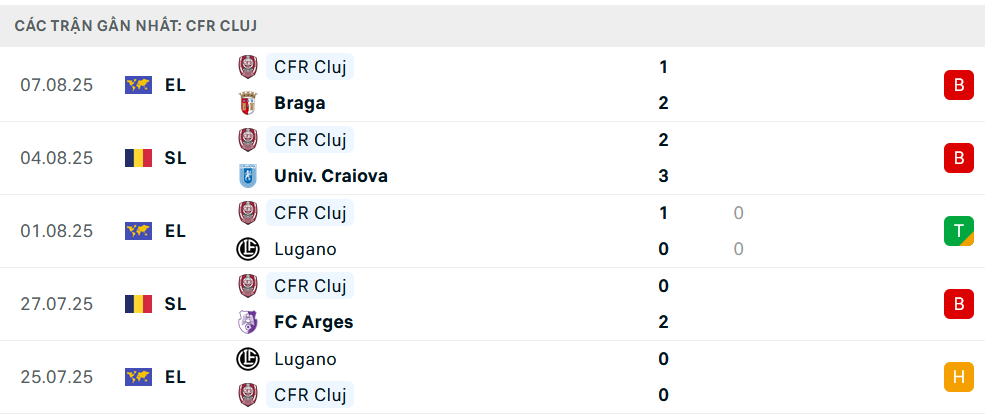
Task: Click Romanian flag icon for 04.08.25 match
Action: click(x=138, y=158)
